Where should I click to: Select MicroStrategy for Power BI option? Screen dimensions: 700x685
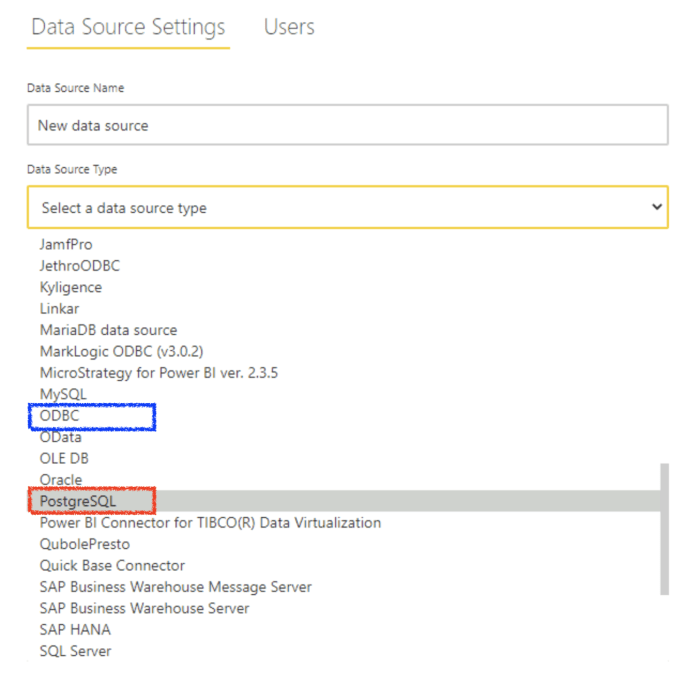pos(158,373)
